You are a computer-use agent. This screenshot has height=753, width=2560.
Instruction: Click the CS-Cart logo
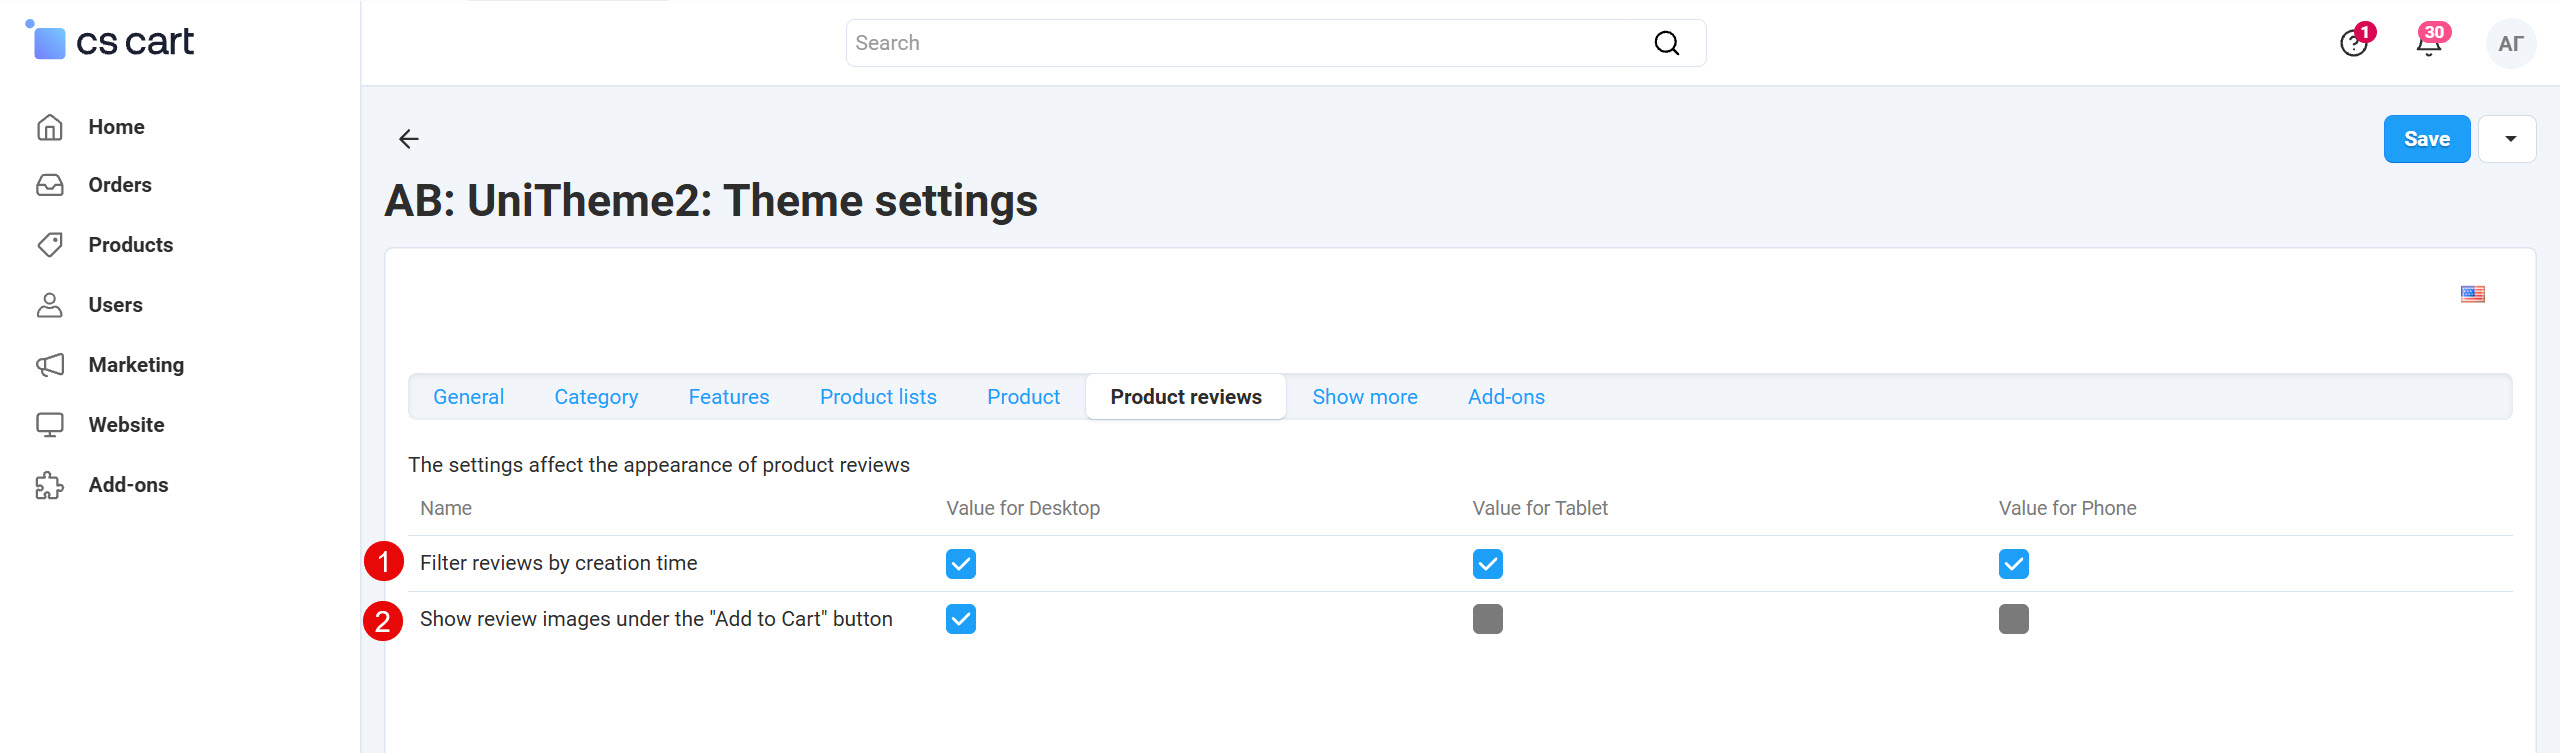tap(110, 41)
